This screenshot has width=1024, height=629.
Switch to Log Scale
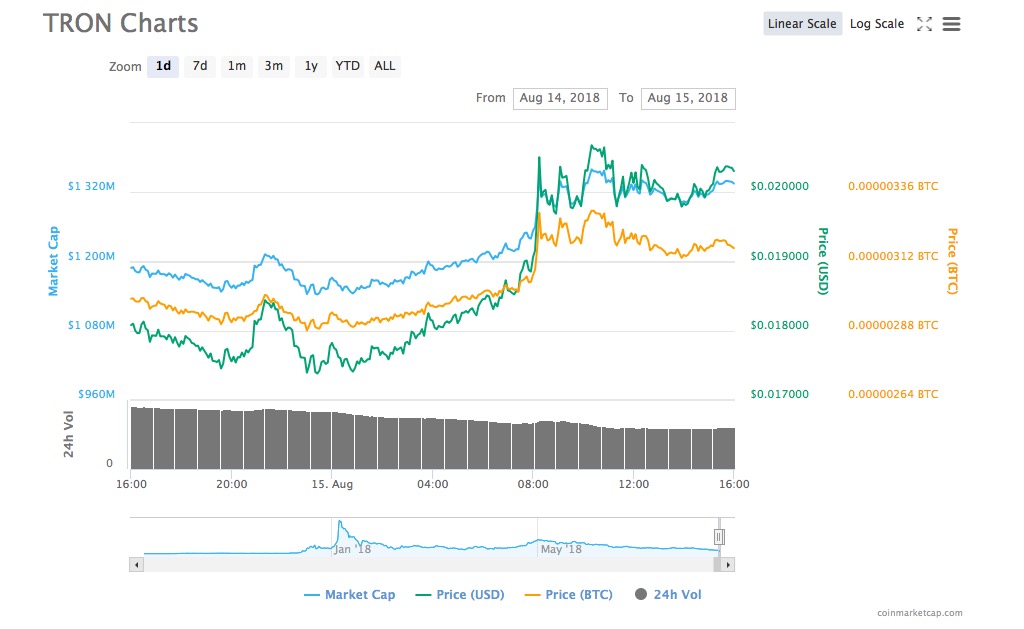click(x=876, y=24)
